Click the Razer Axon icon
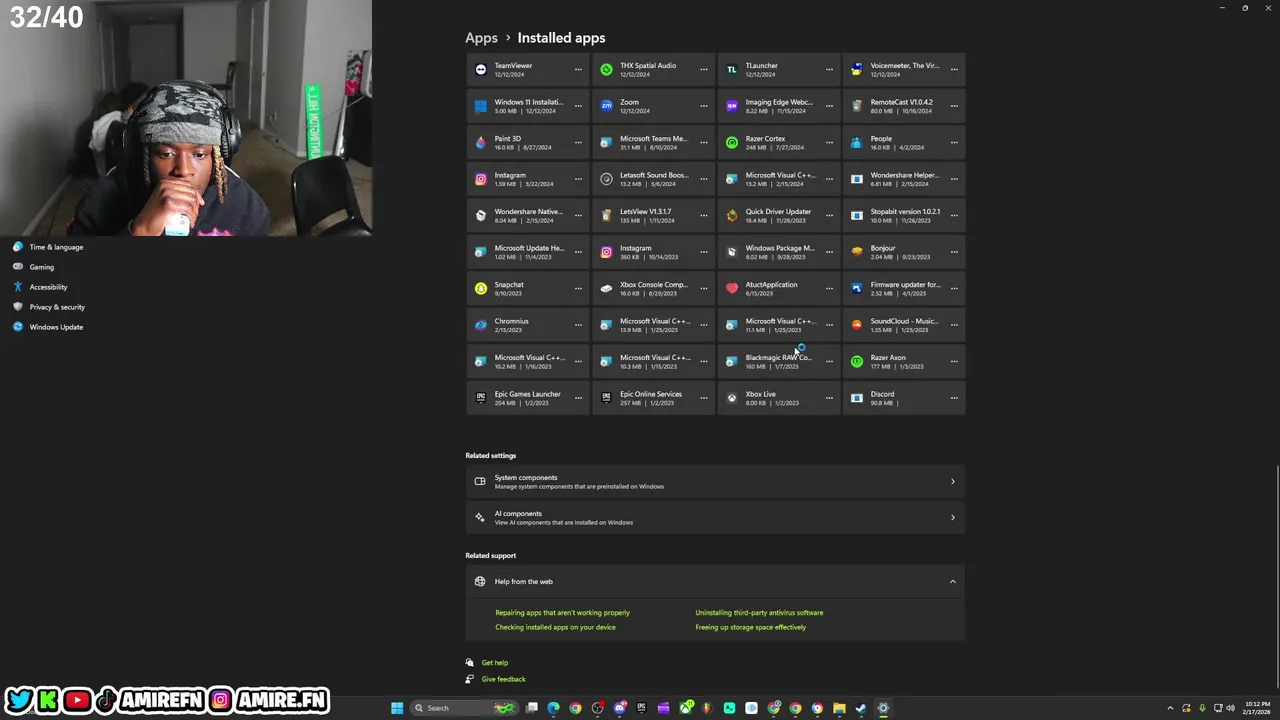 coord(857,362)
